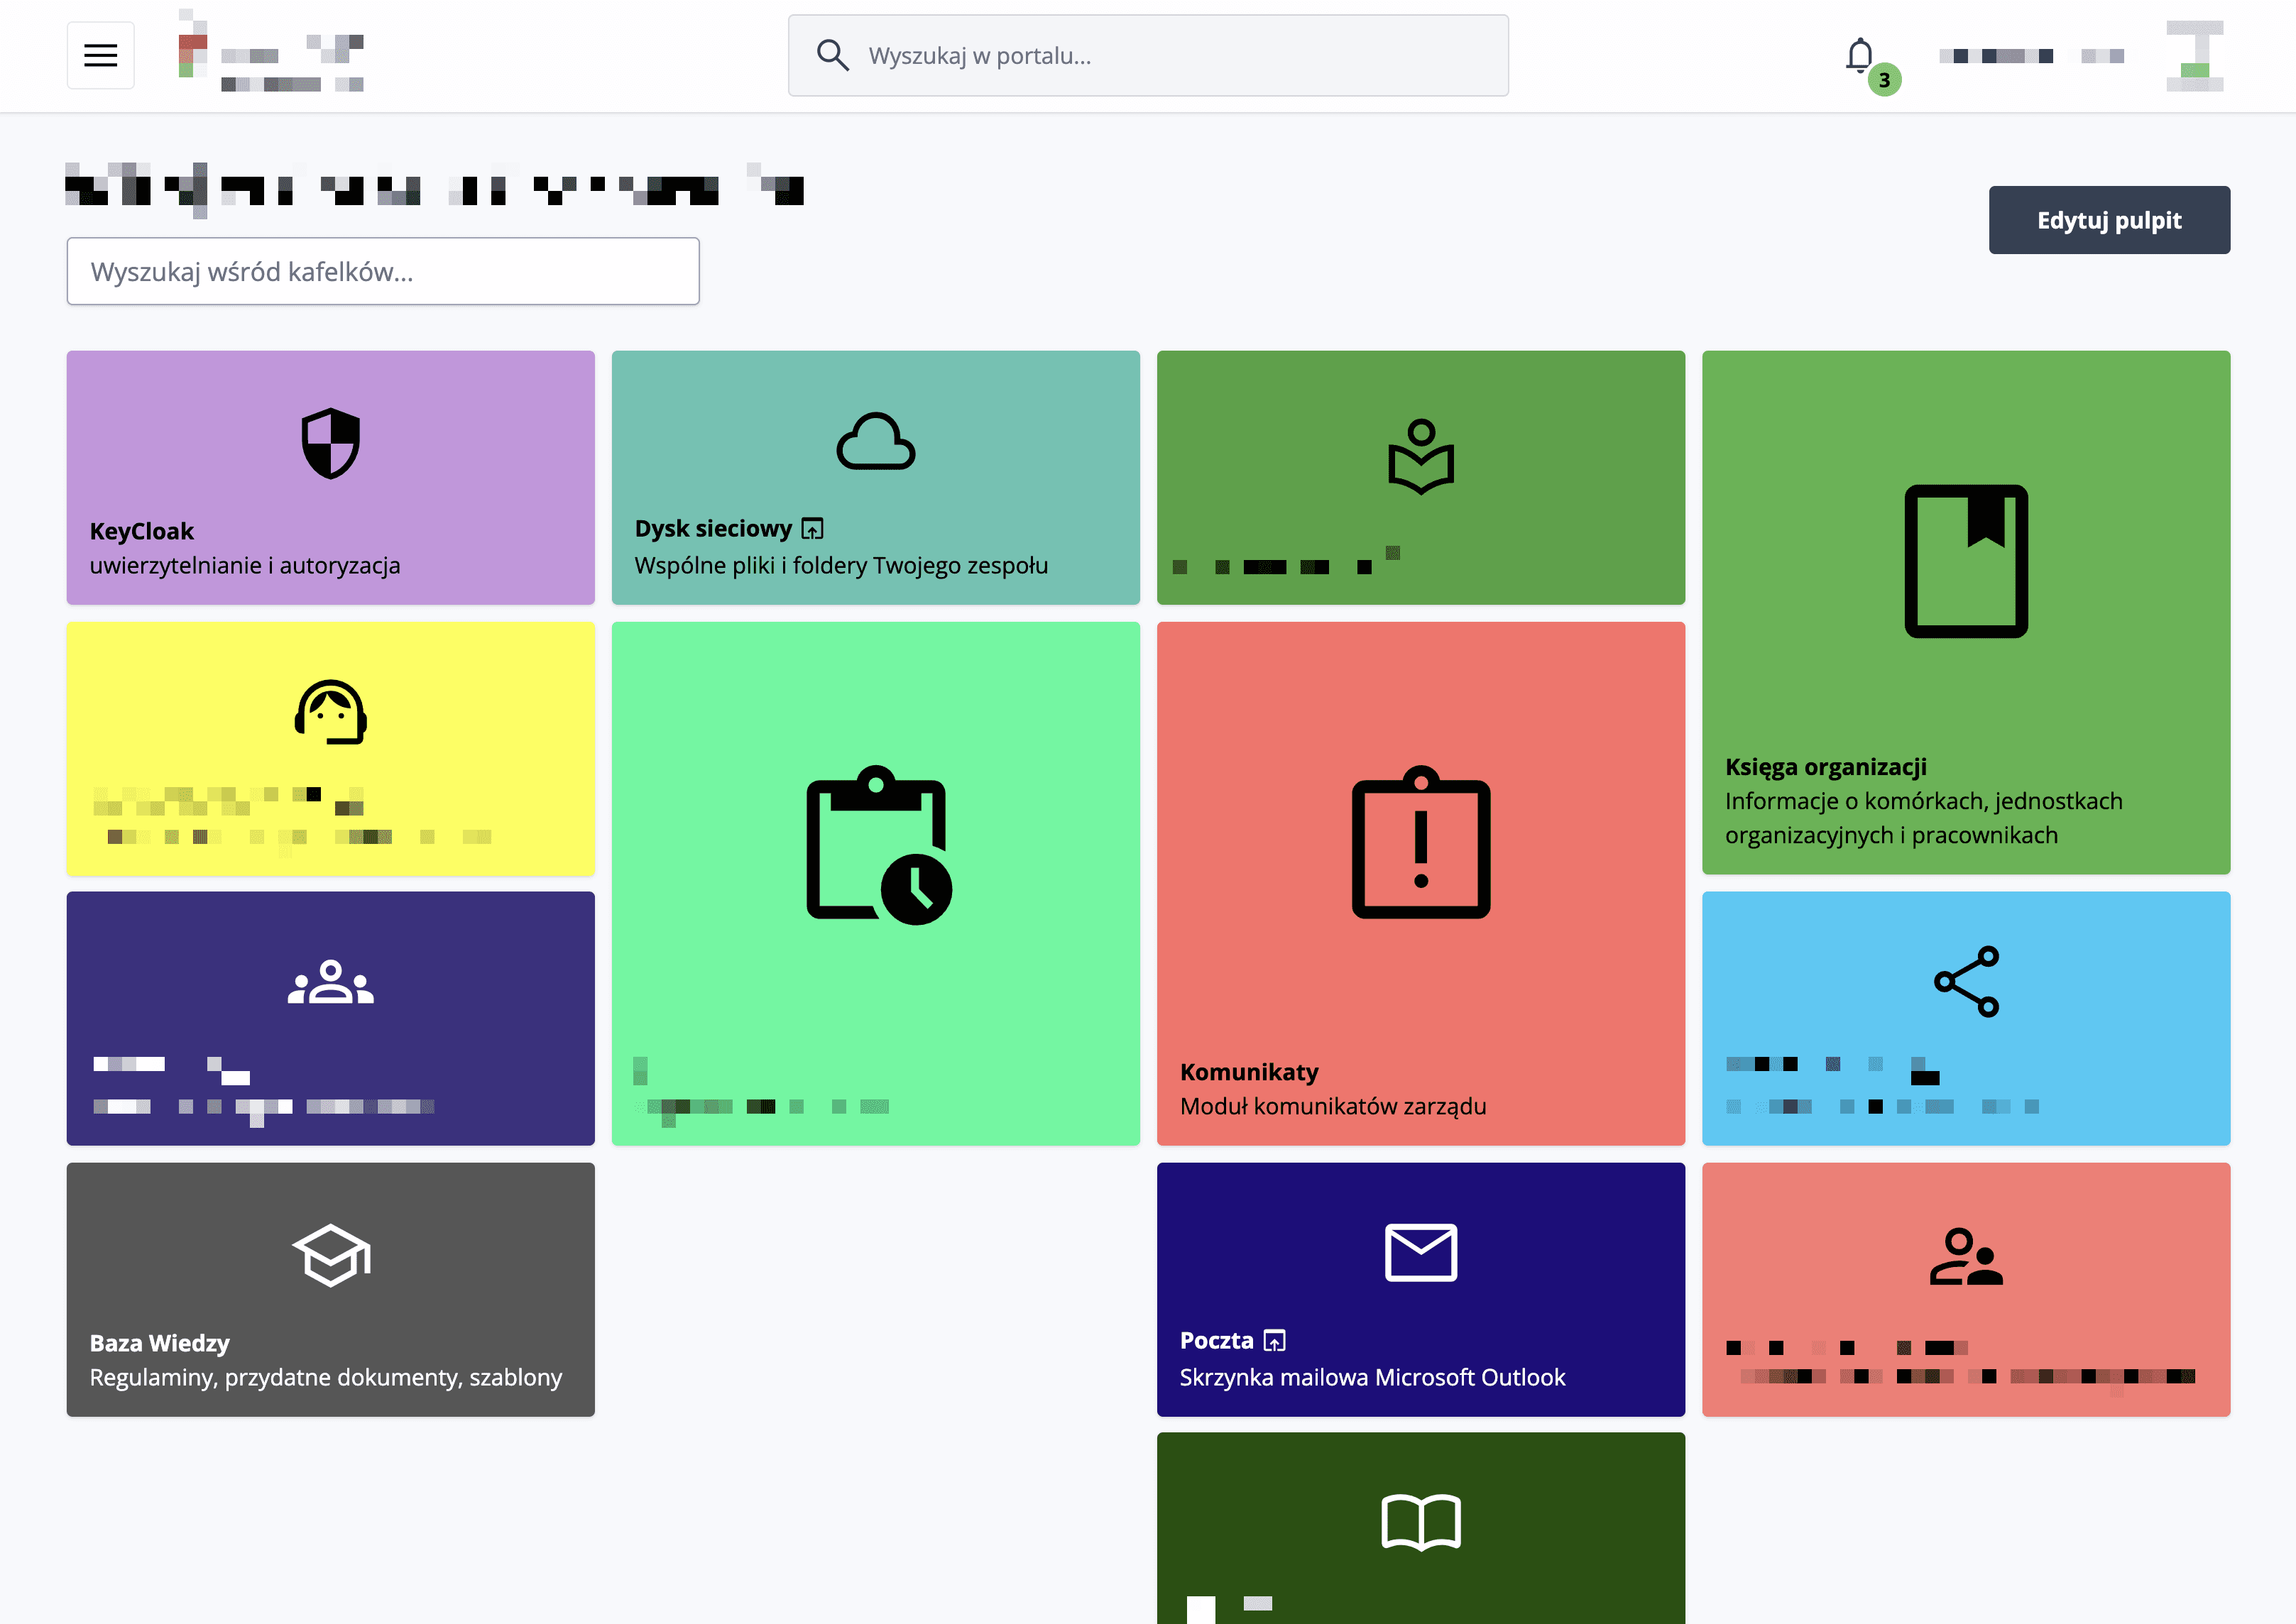Viewport: 2296px width, 1624px height.
Task: Click the cloud icon for Dysk sieciowy
Action: click(x=875, y=442)
